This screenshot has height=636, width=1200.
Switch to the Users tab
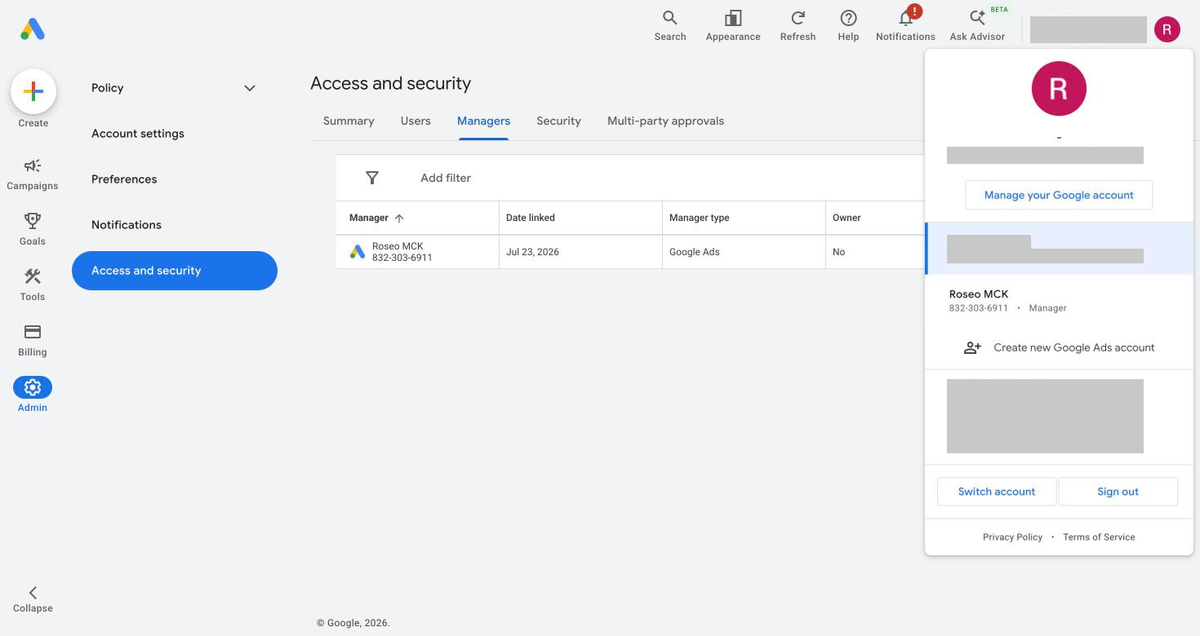click(x=415, y=121)
